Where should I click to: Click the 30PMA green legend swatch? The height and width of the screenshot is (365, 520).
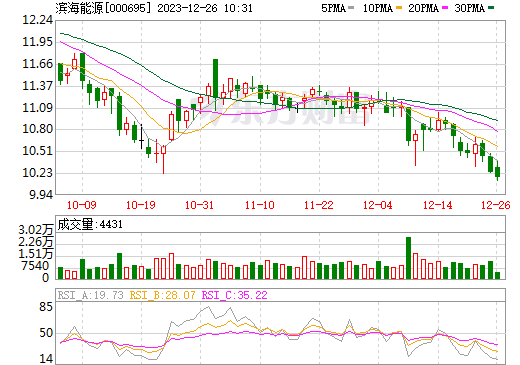tap(491, 8)
